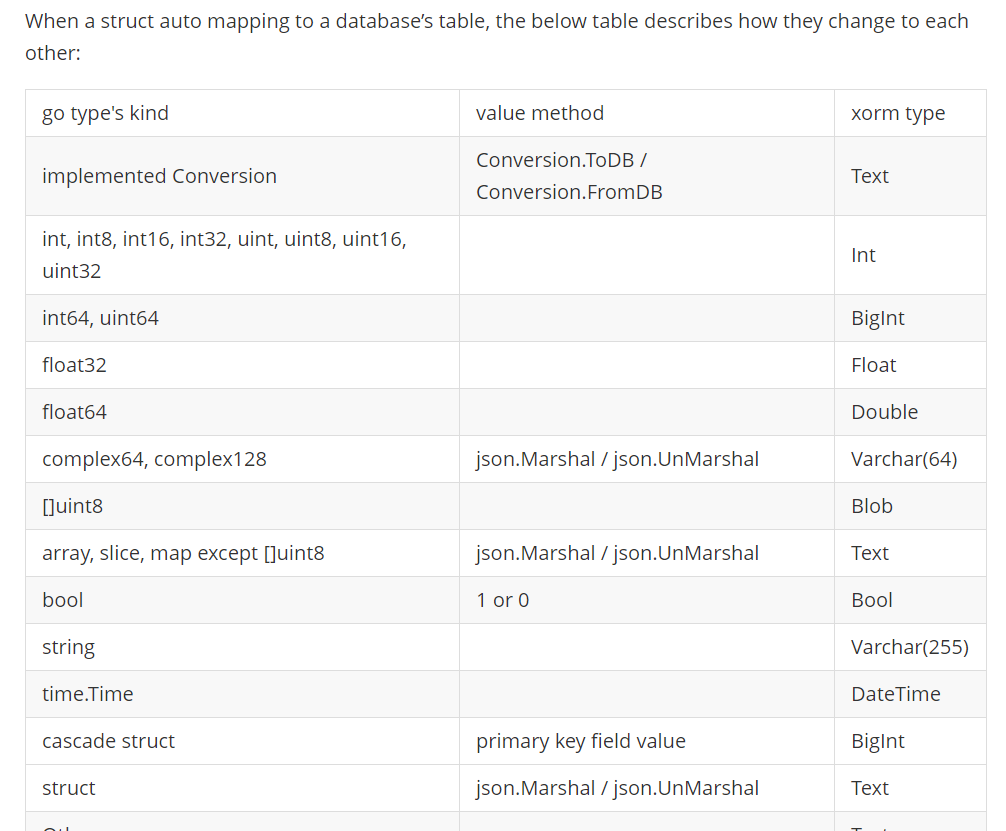The height and width of the screenshot is (831, 1006).
Task: Click the 'Double' xorm type cell
Action: [x=884, y=412]
